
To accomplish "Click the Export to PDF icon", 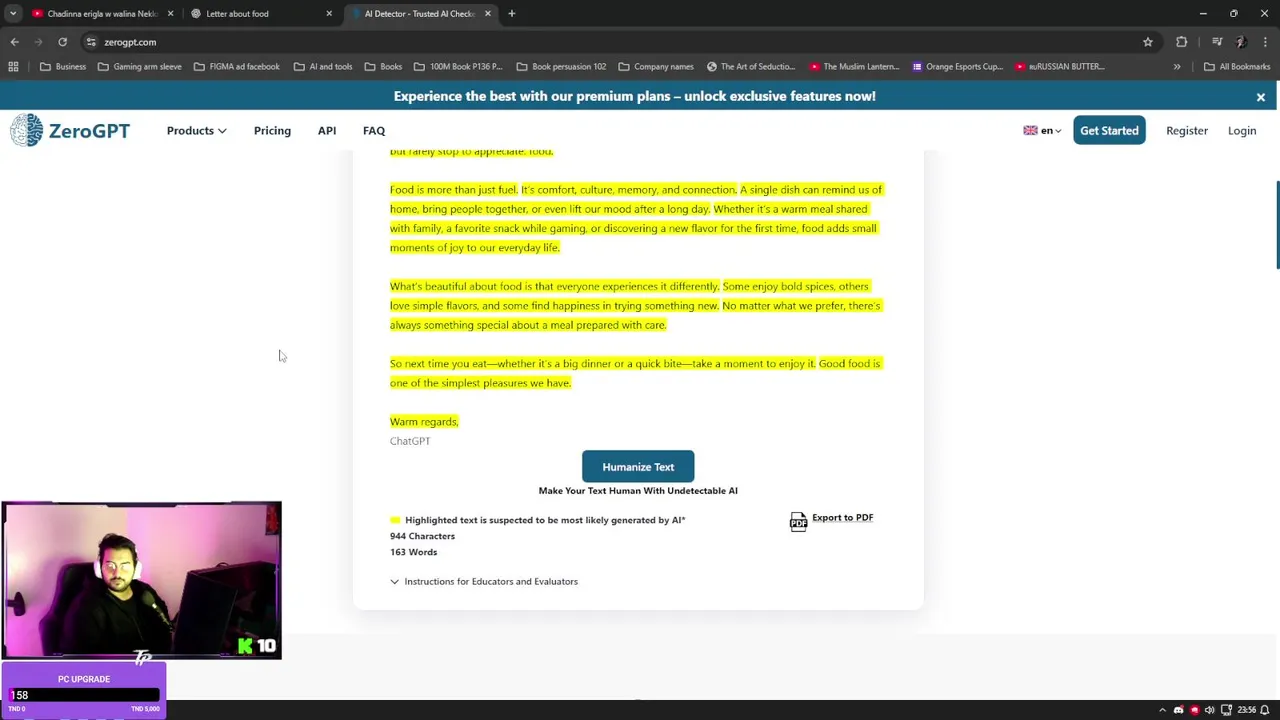I will point(798,521).
